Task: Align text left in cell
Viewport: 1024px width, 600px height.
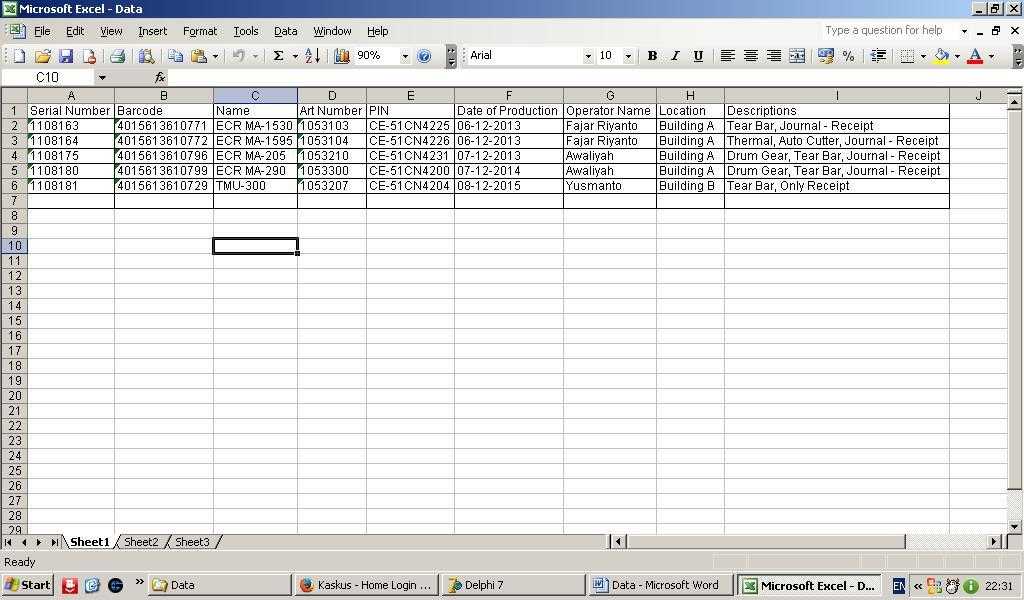Action: pos(728,56)
